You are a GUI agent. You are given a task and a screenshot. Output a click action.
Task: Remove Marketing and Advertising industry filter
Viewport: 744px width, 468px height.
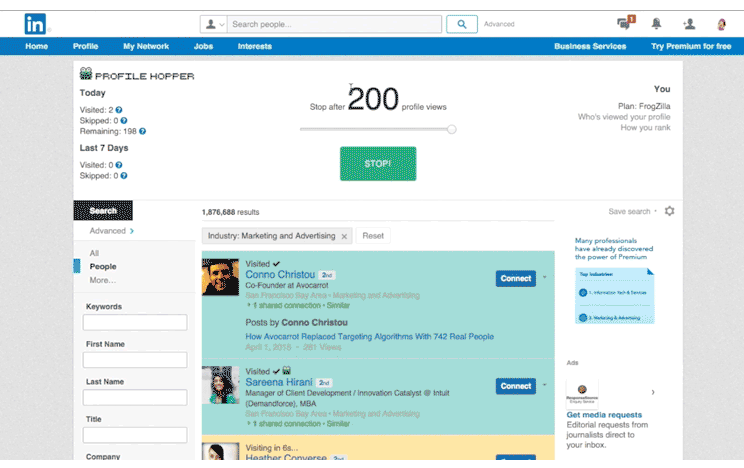click(x=344, y=236)
